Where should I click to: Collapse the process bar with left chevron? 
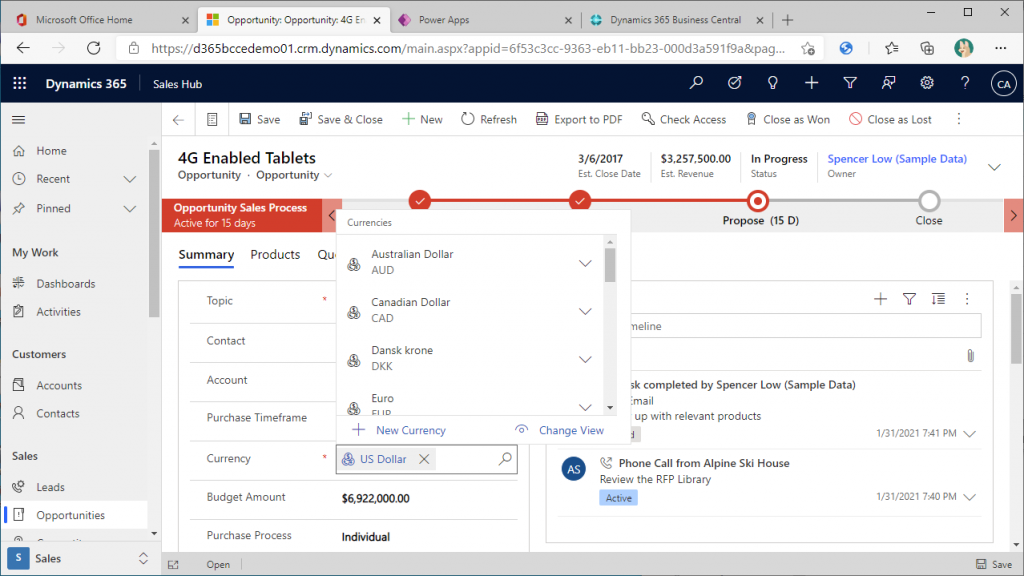tap(332, 216)
